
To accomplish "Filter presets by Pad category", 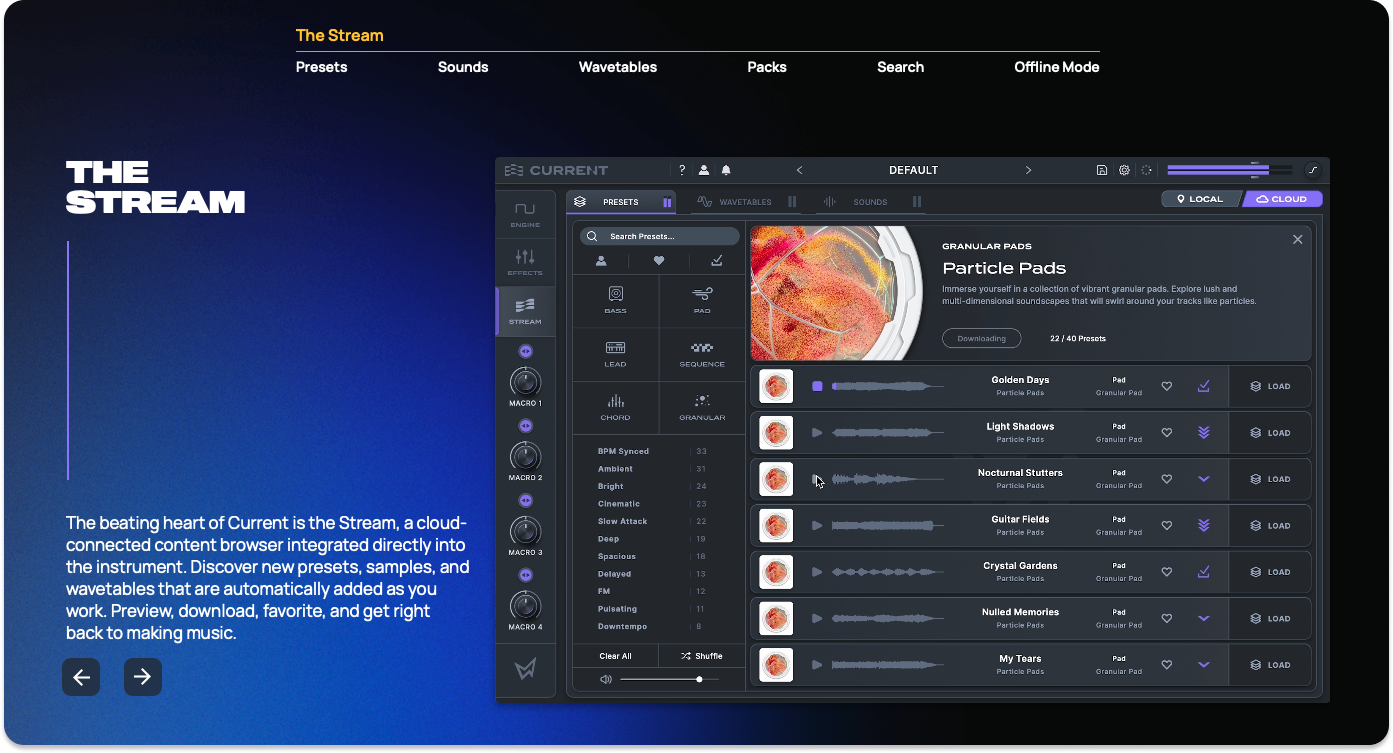I will click(x=702, y=300).
